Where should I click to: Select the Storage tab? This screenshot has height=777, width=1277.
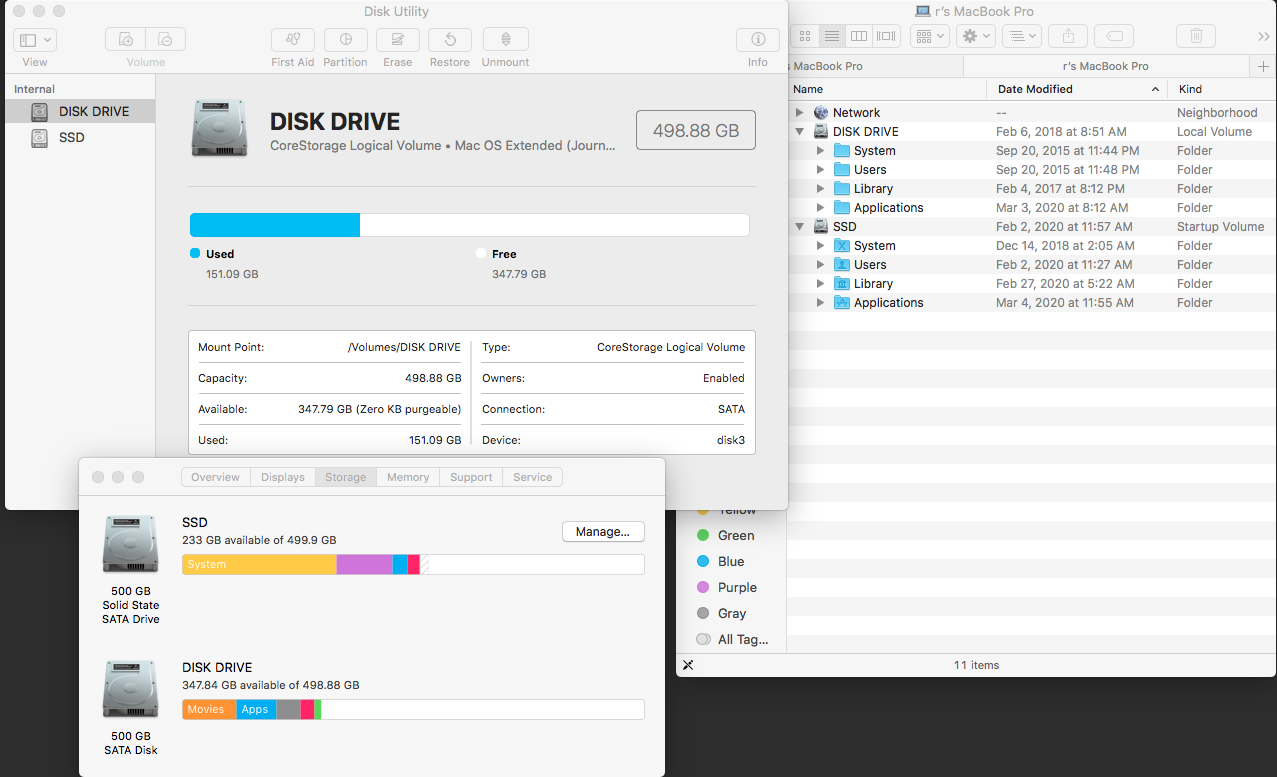click(x=345, y=477)
